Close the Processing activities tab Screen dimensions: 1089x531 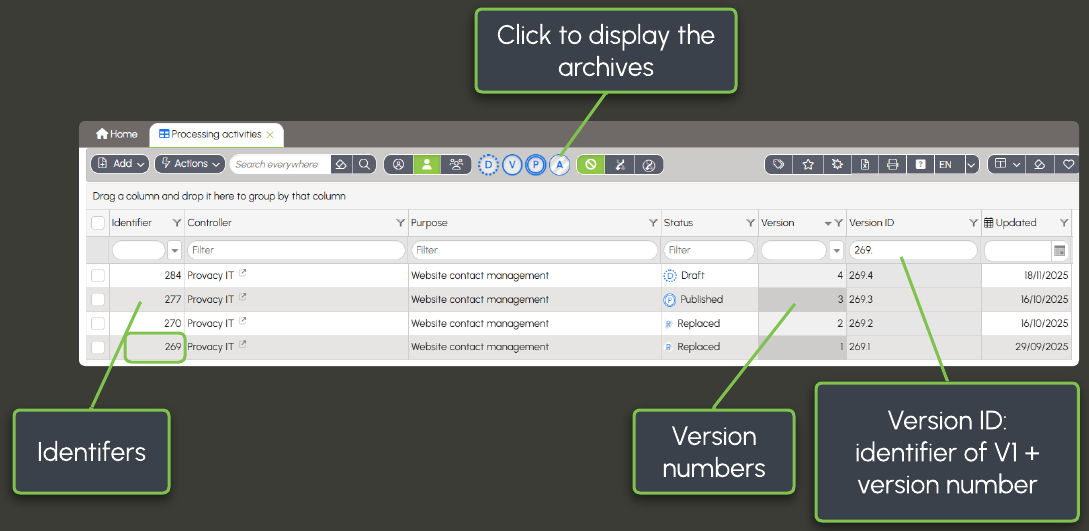[x=270, y=134]
